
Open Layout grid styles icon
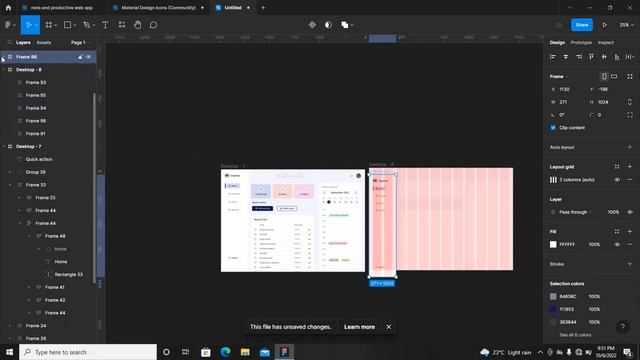(x=617, y=167)
